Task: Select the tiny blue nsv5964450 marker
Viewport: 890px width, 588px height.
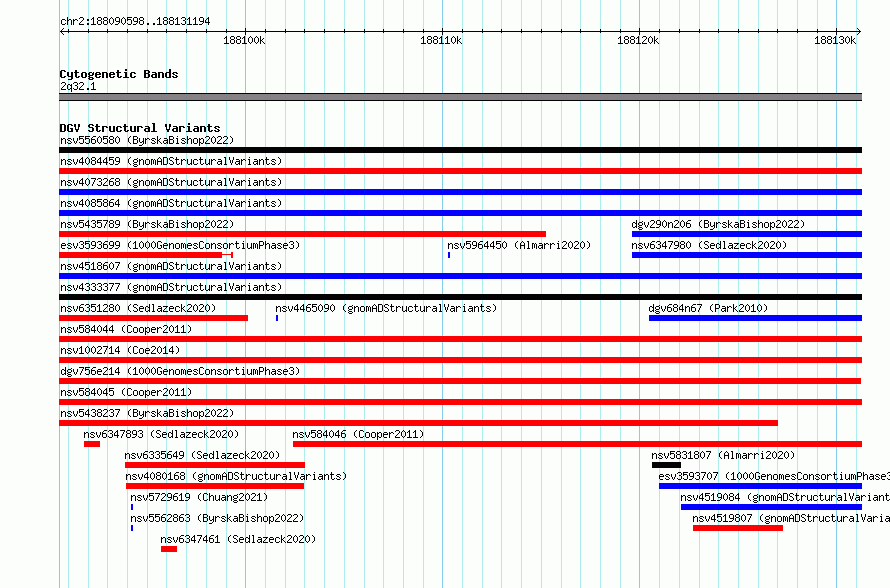Action: point(449,255)
